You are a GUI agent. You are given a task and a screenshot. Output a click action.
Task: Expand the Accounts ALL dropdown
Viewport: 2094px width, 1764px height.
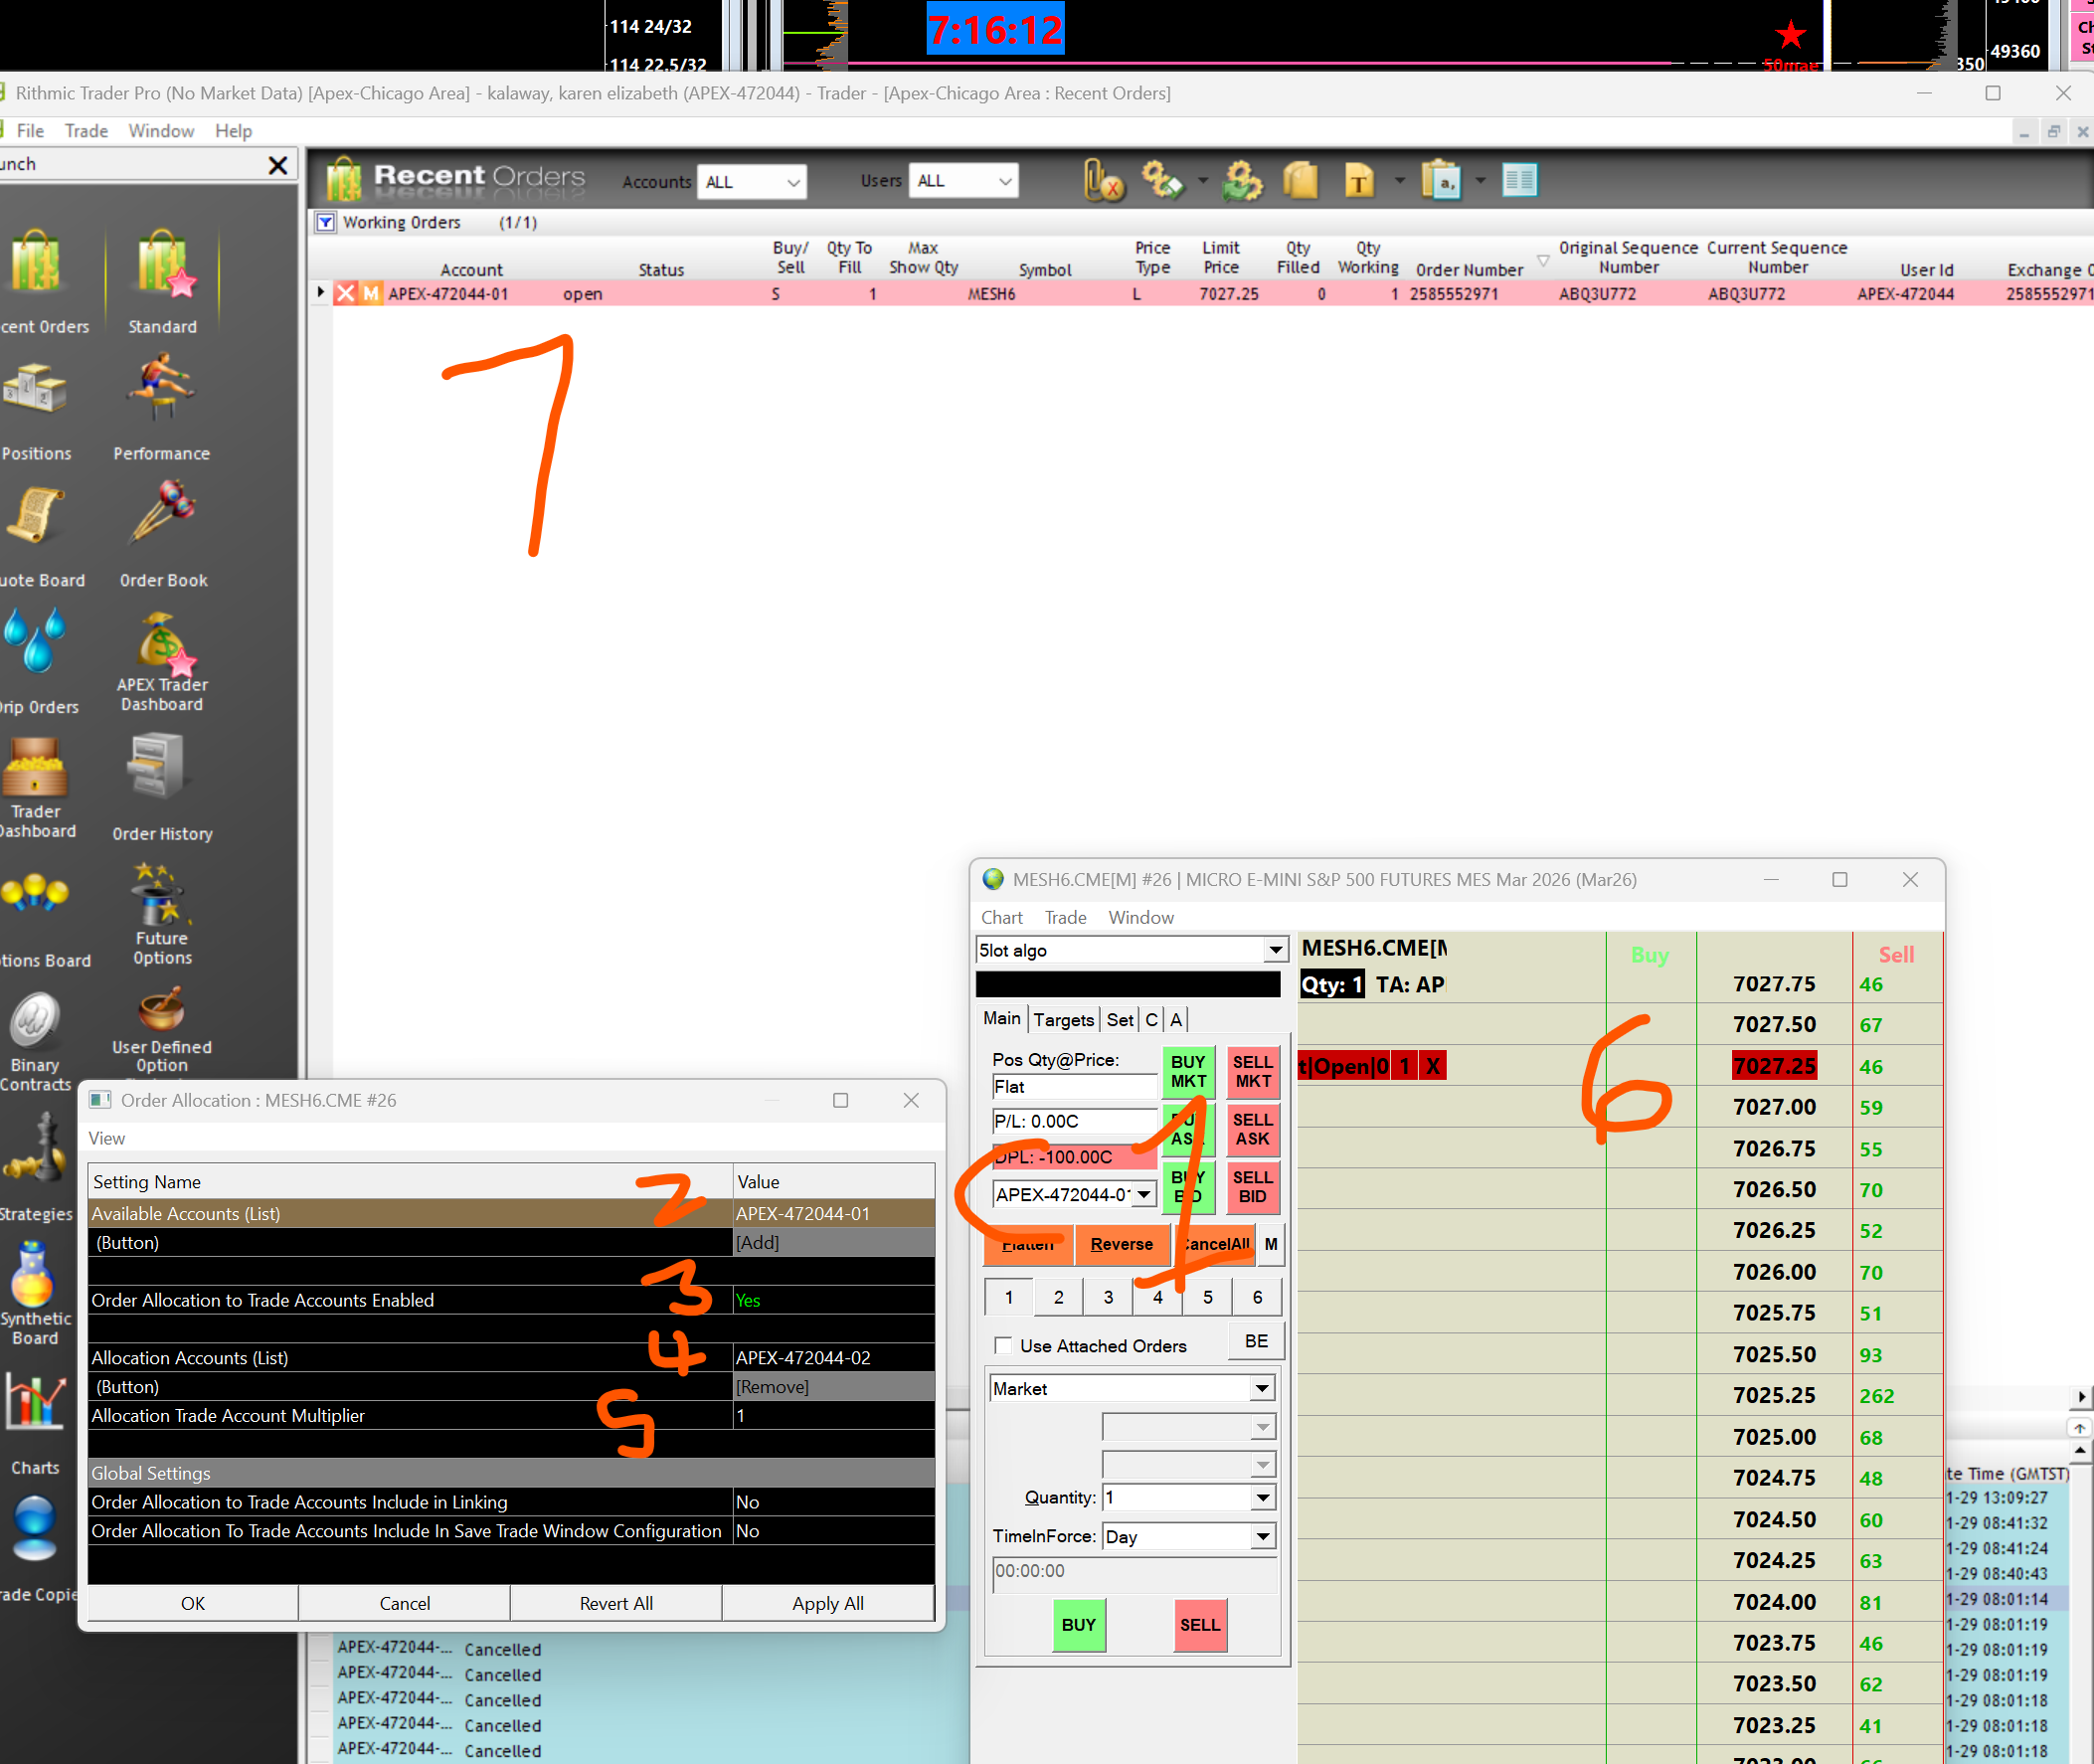(752, 182)
